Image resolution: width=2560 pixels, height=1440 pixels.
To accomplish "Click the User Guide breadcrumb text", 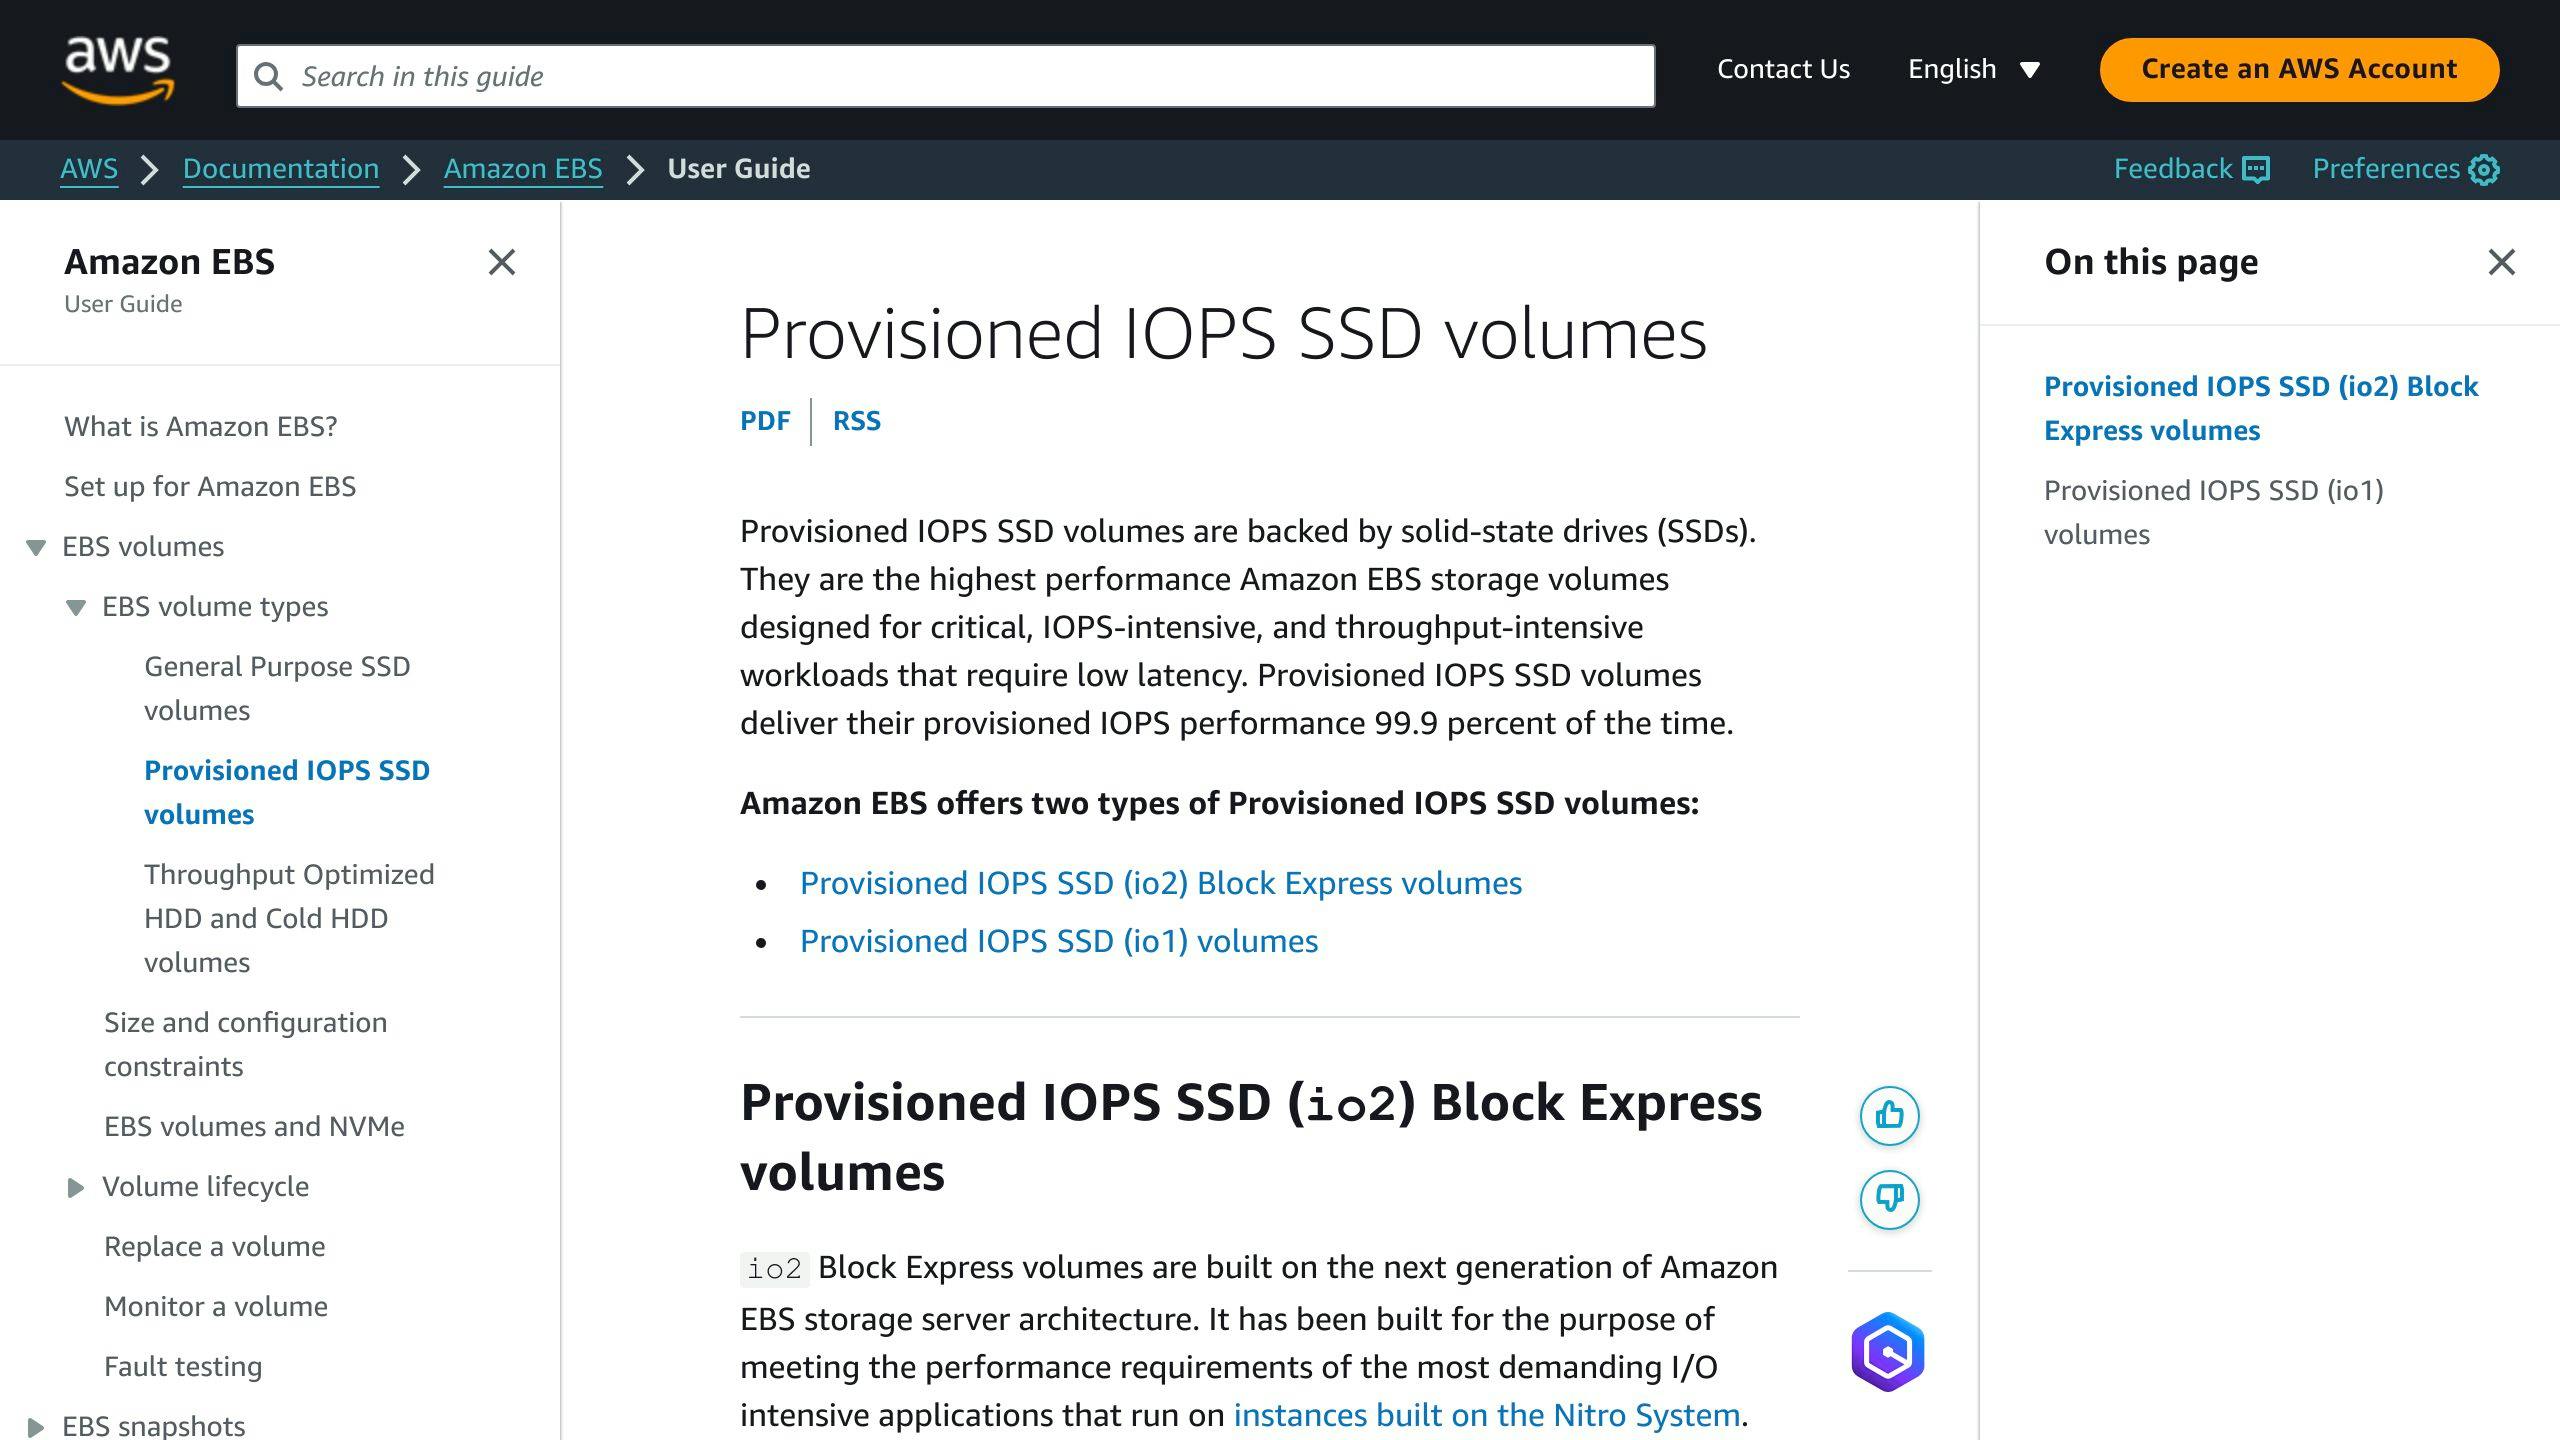I will 739,169.
